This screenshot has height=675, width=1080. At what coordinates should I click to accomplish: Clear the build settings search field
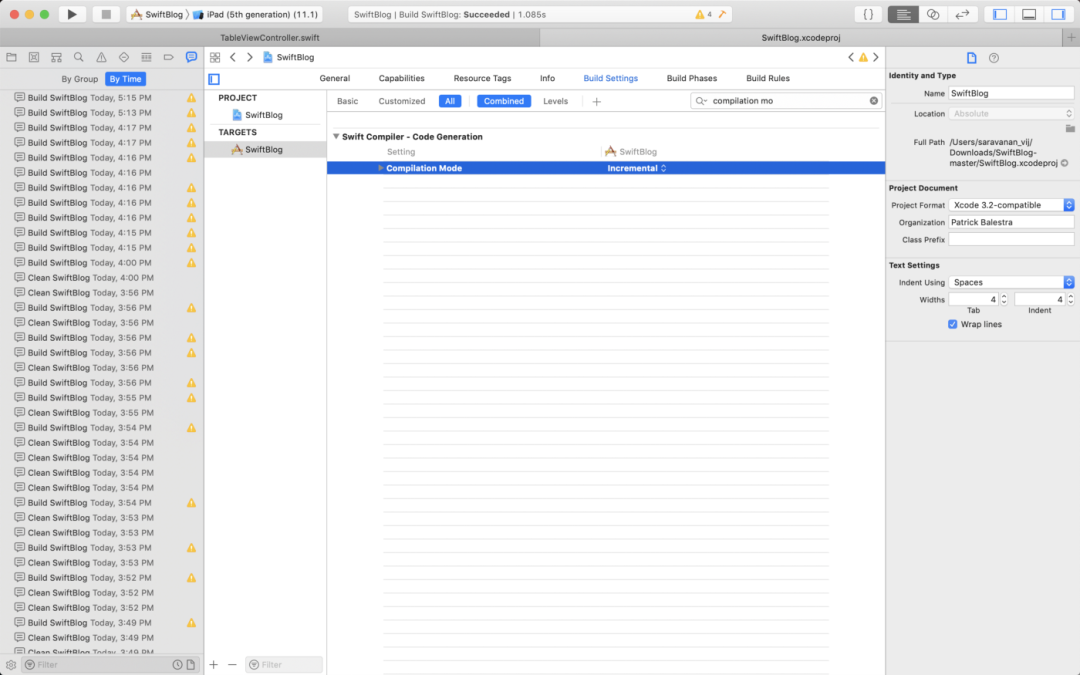point(873,101)
